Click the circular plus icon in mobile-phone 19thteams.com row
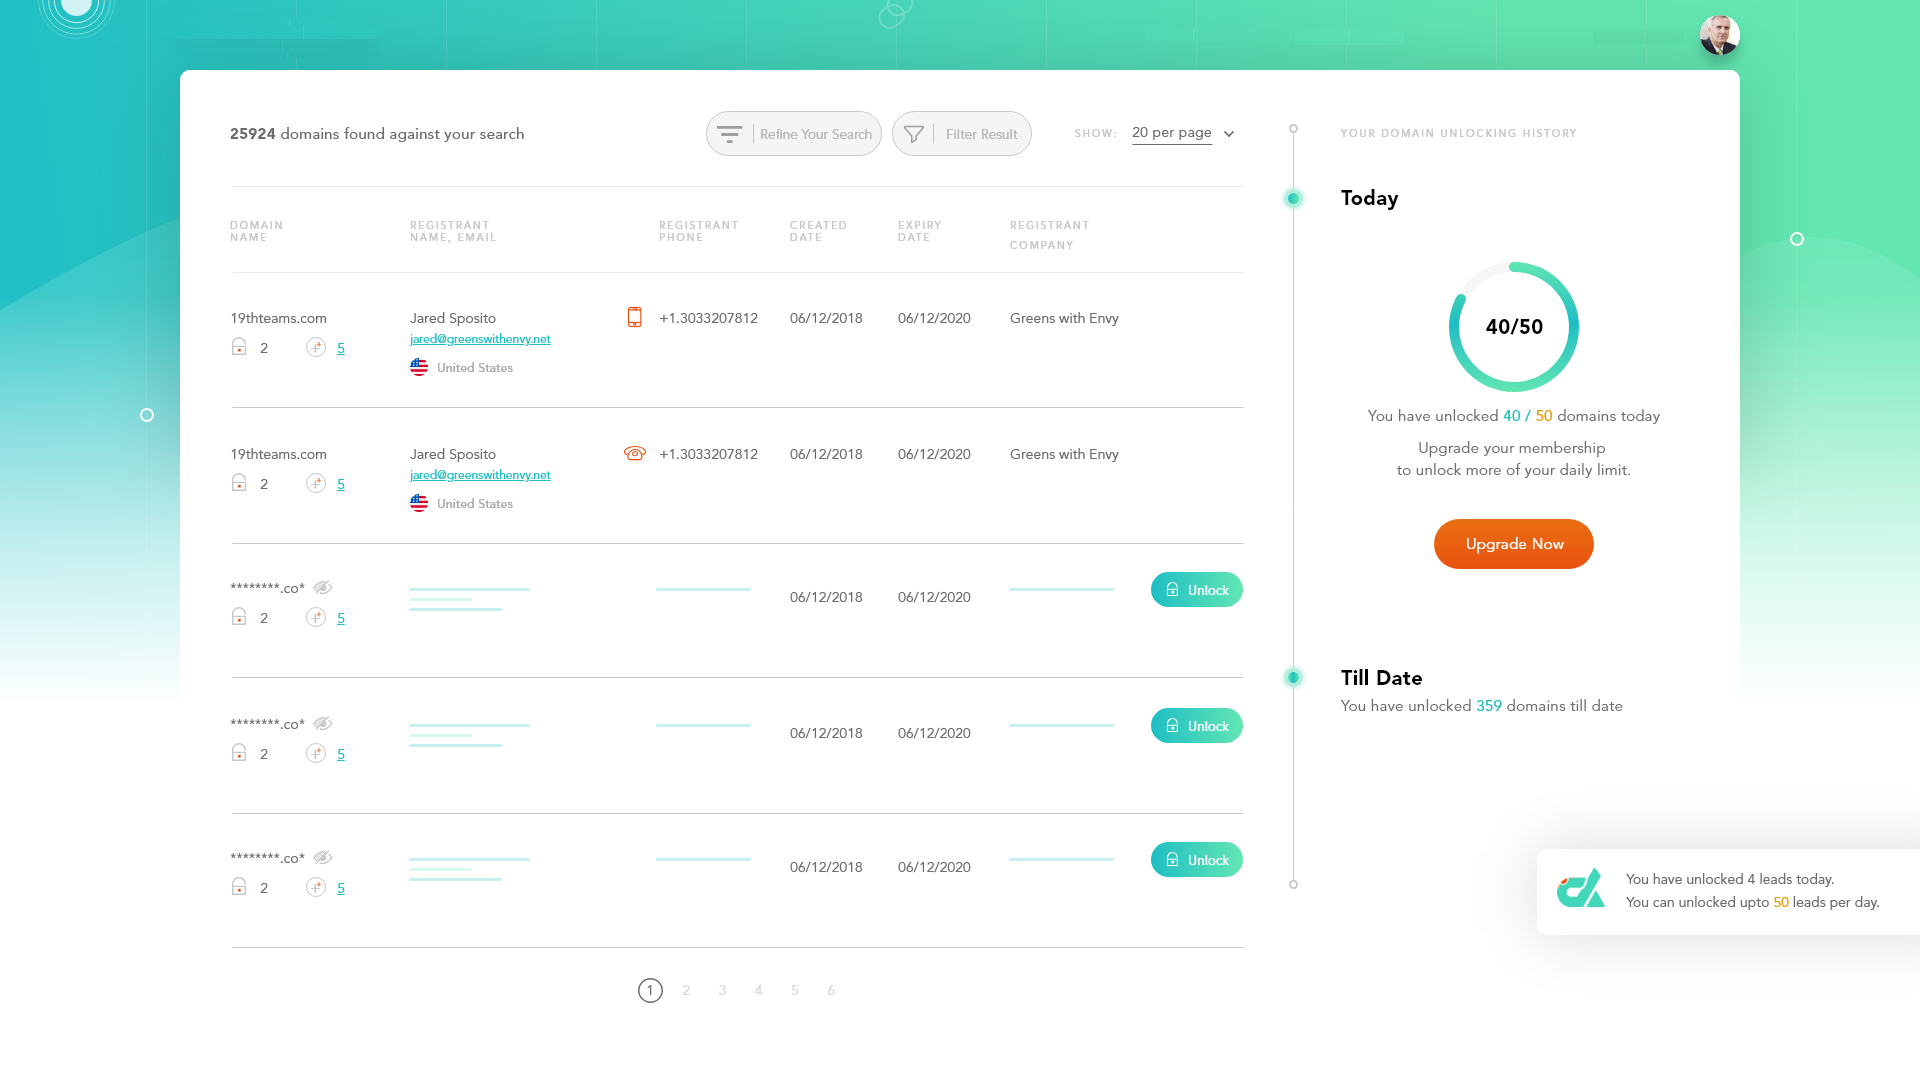The width and height of the screenshot is (1920, 1080). (315, 347)
